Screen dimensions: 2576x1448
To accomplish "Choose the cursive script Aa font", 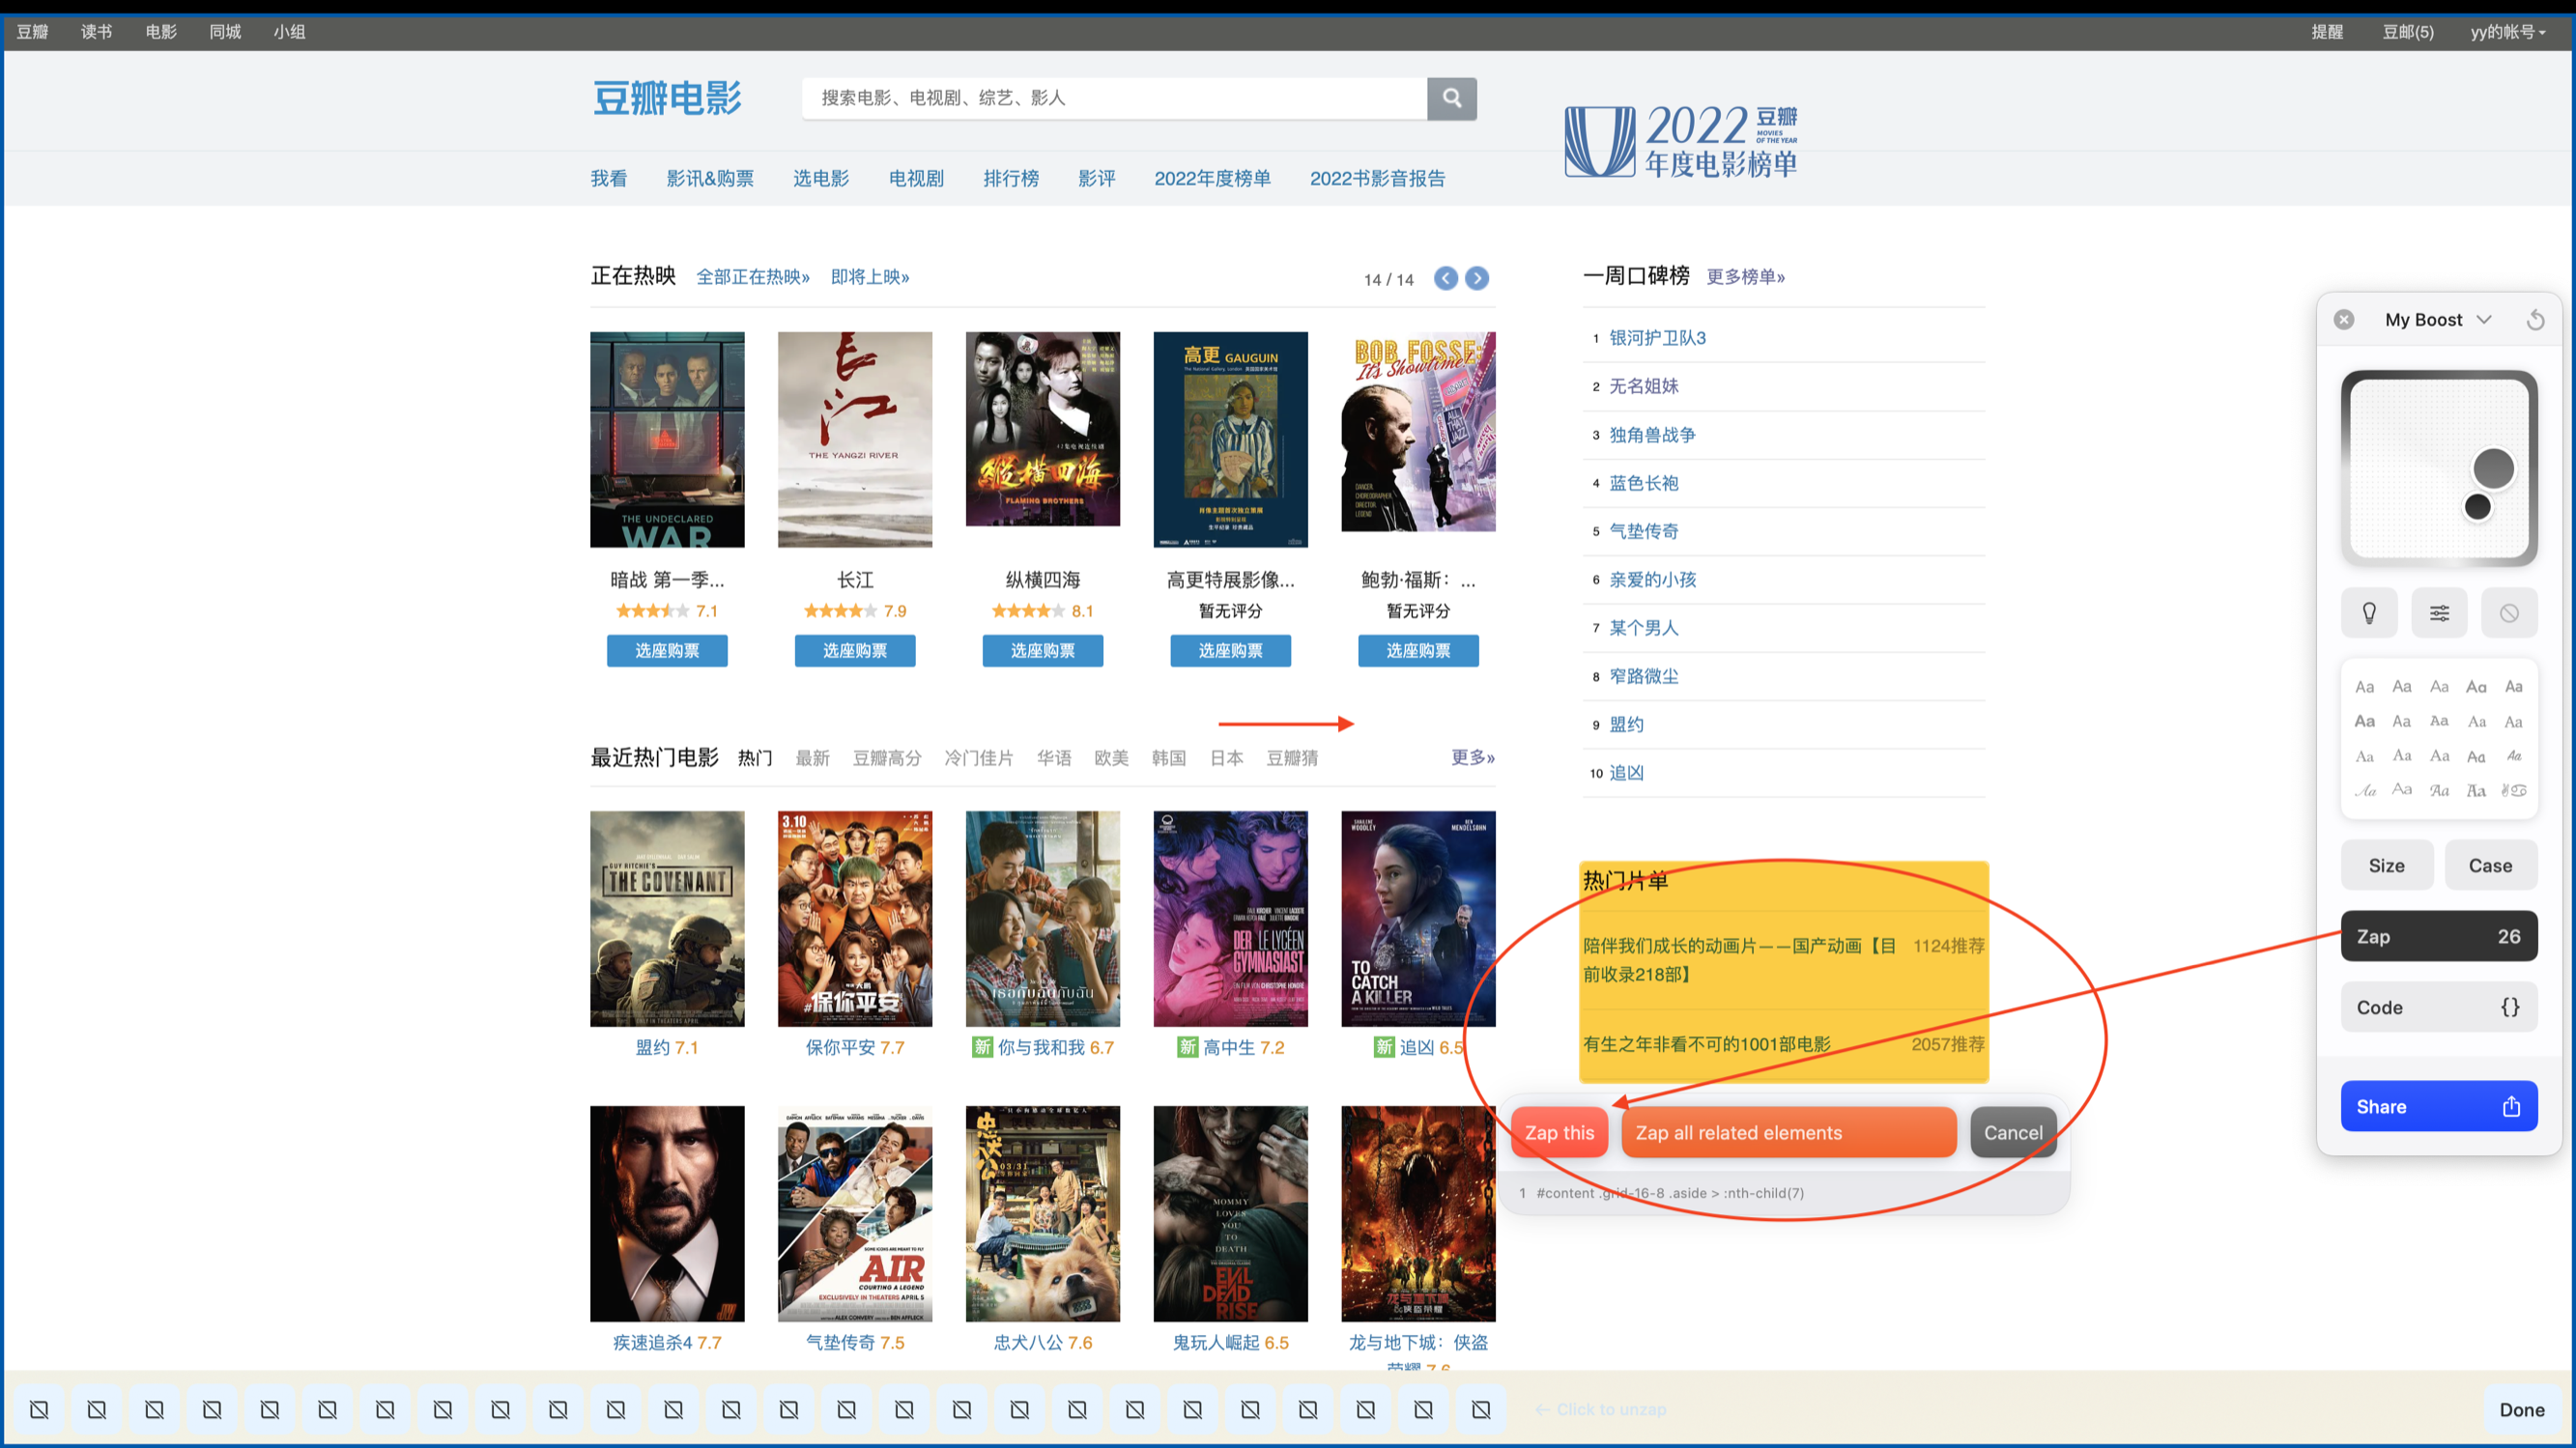I will pyautogui.click(x=2365, y=790).
